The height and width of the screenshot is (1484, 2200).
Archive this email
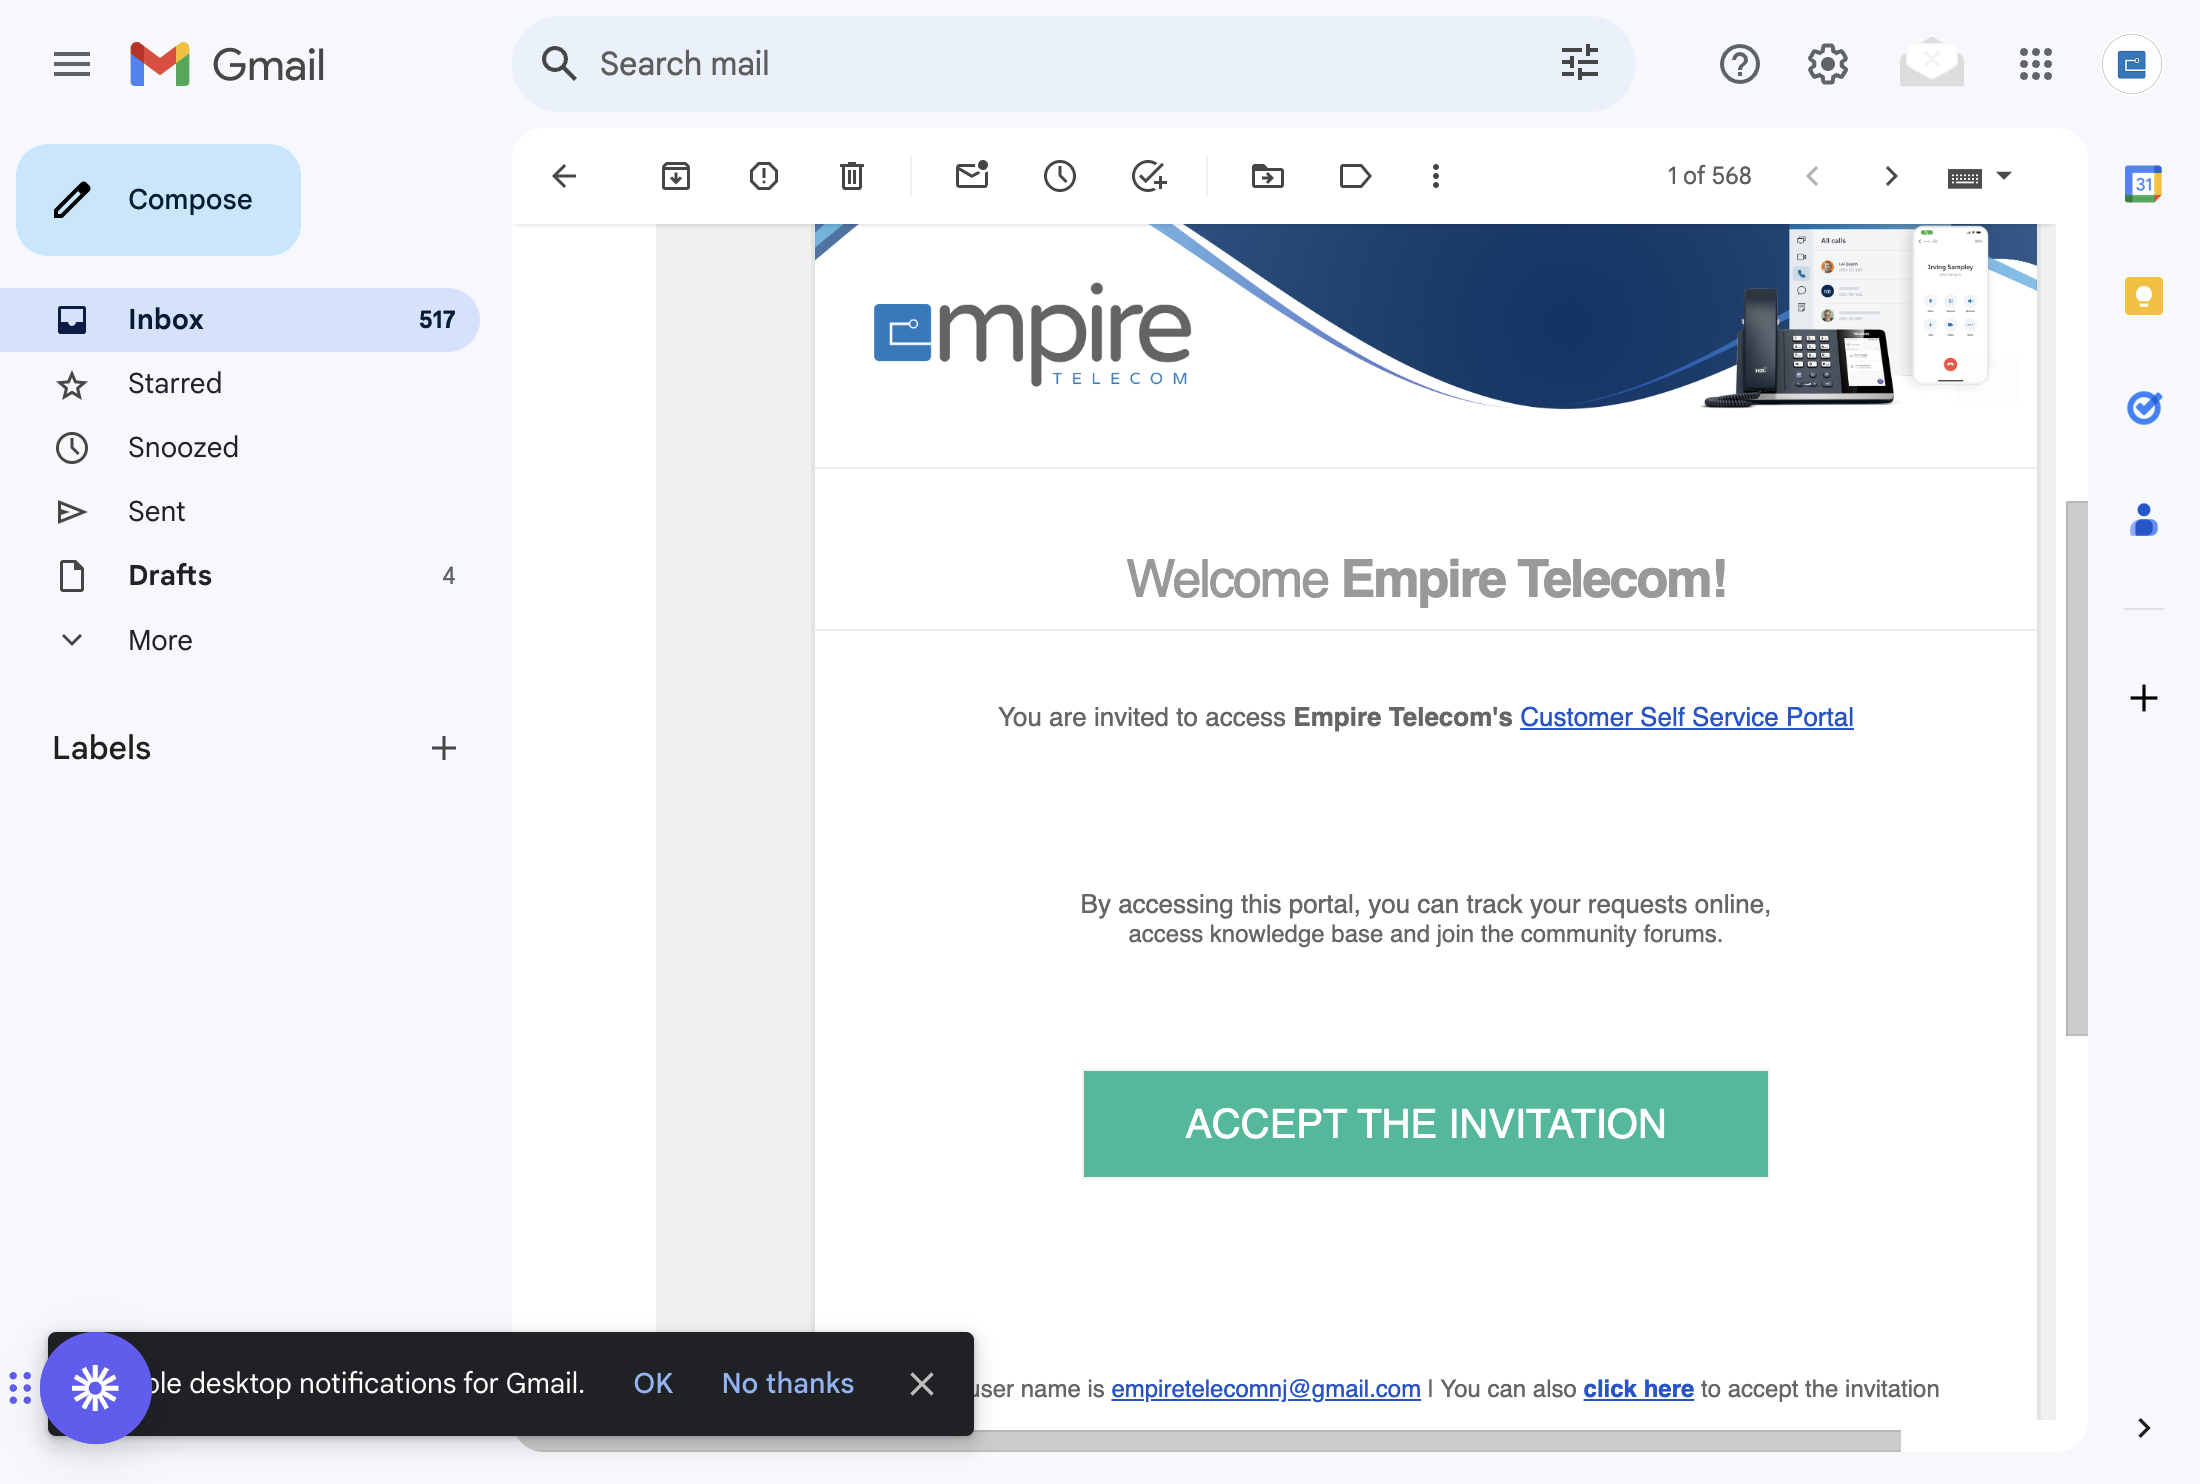[x=676, y=176]
